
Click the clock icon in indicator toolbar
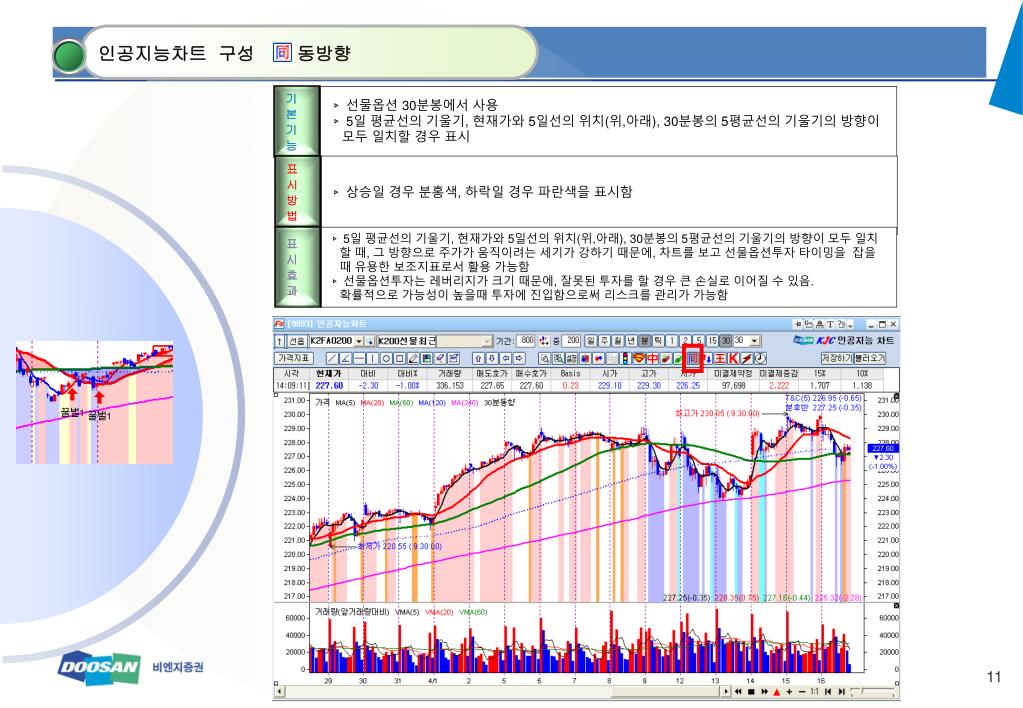(x=759, y=358)
